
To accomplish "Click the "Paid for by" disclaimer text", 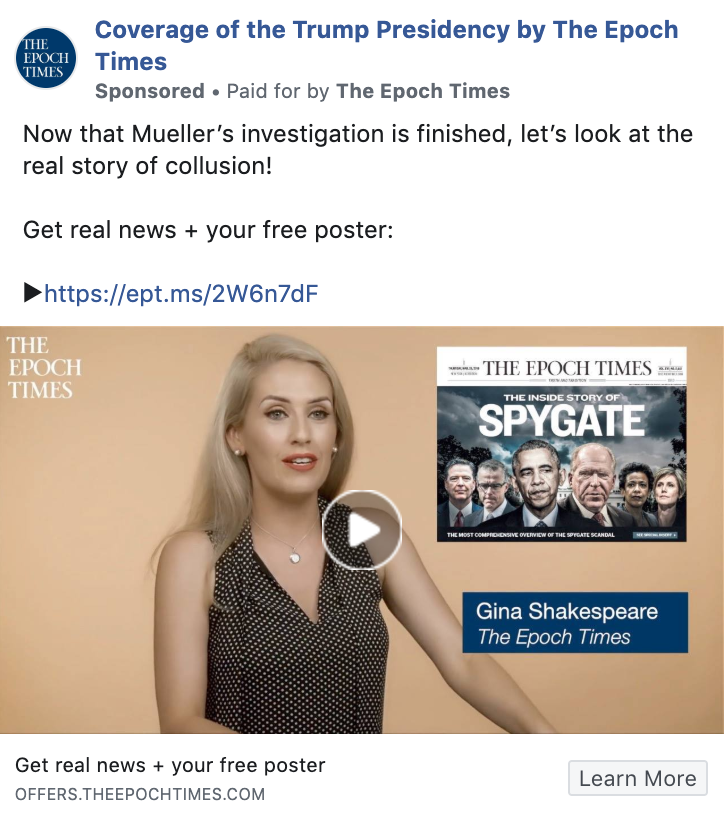I will click(279, 91).
